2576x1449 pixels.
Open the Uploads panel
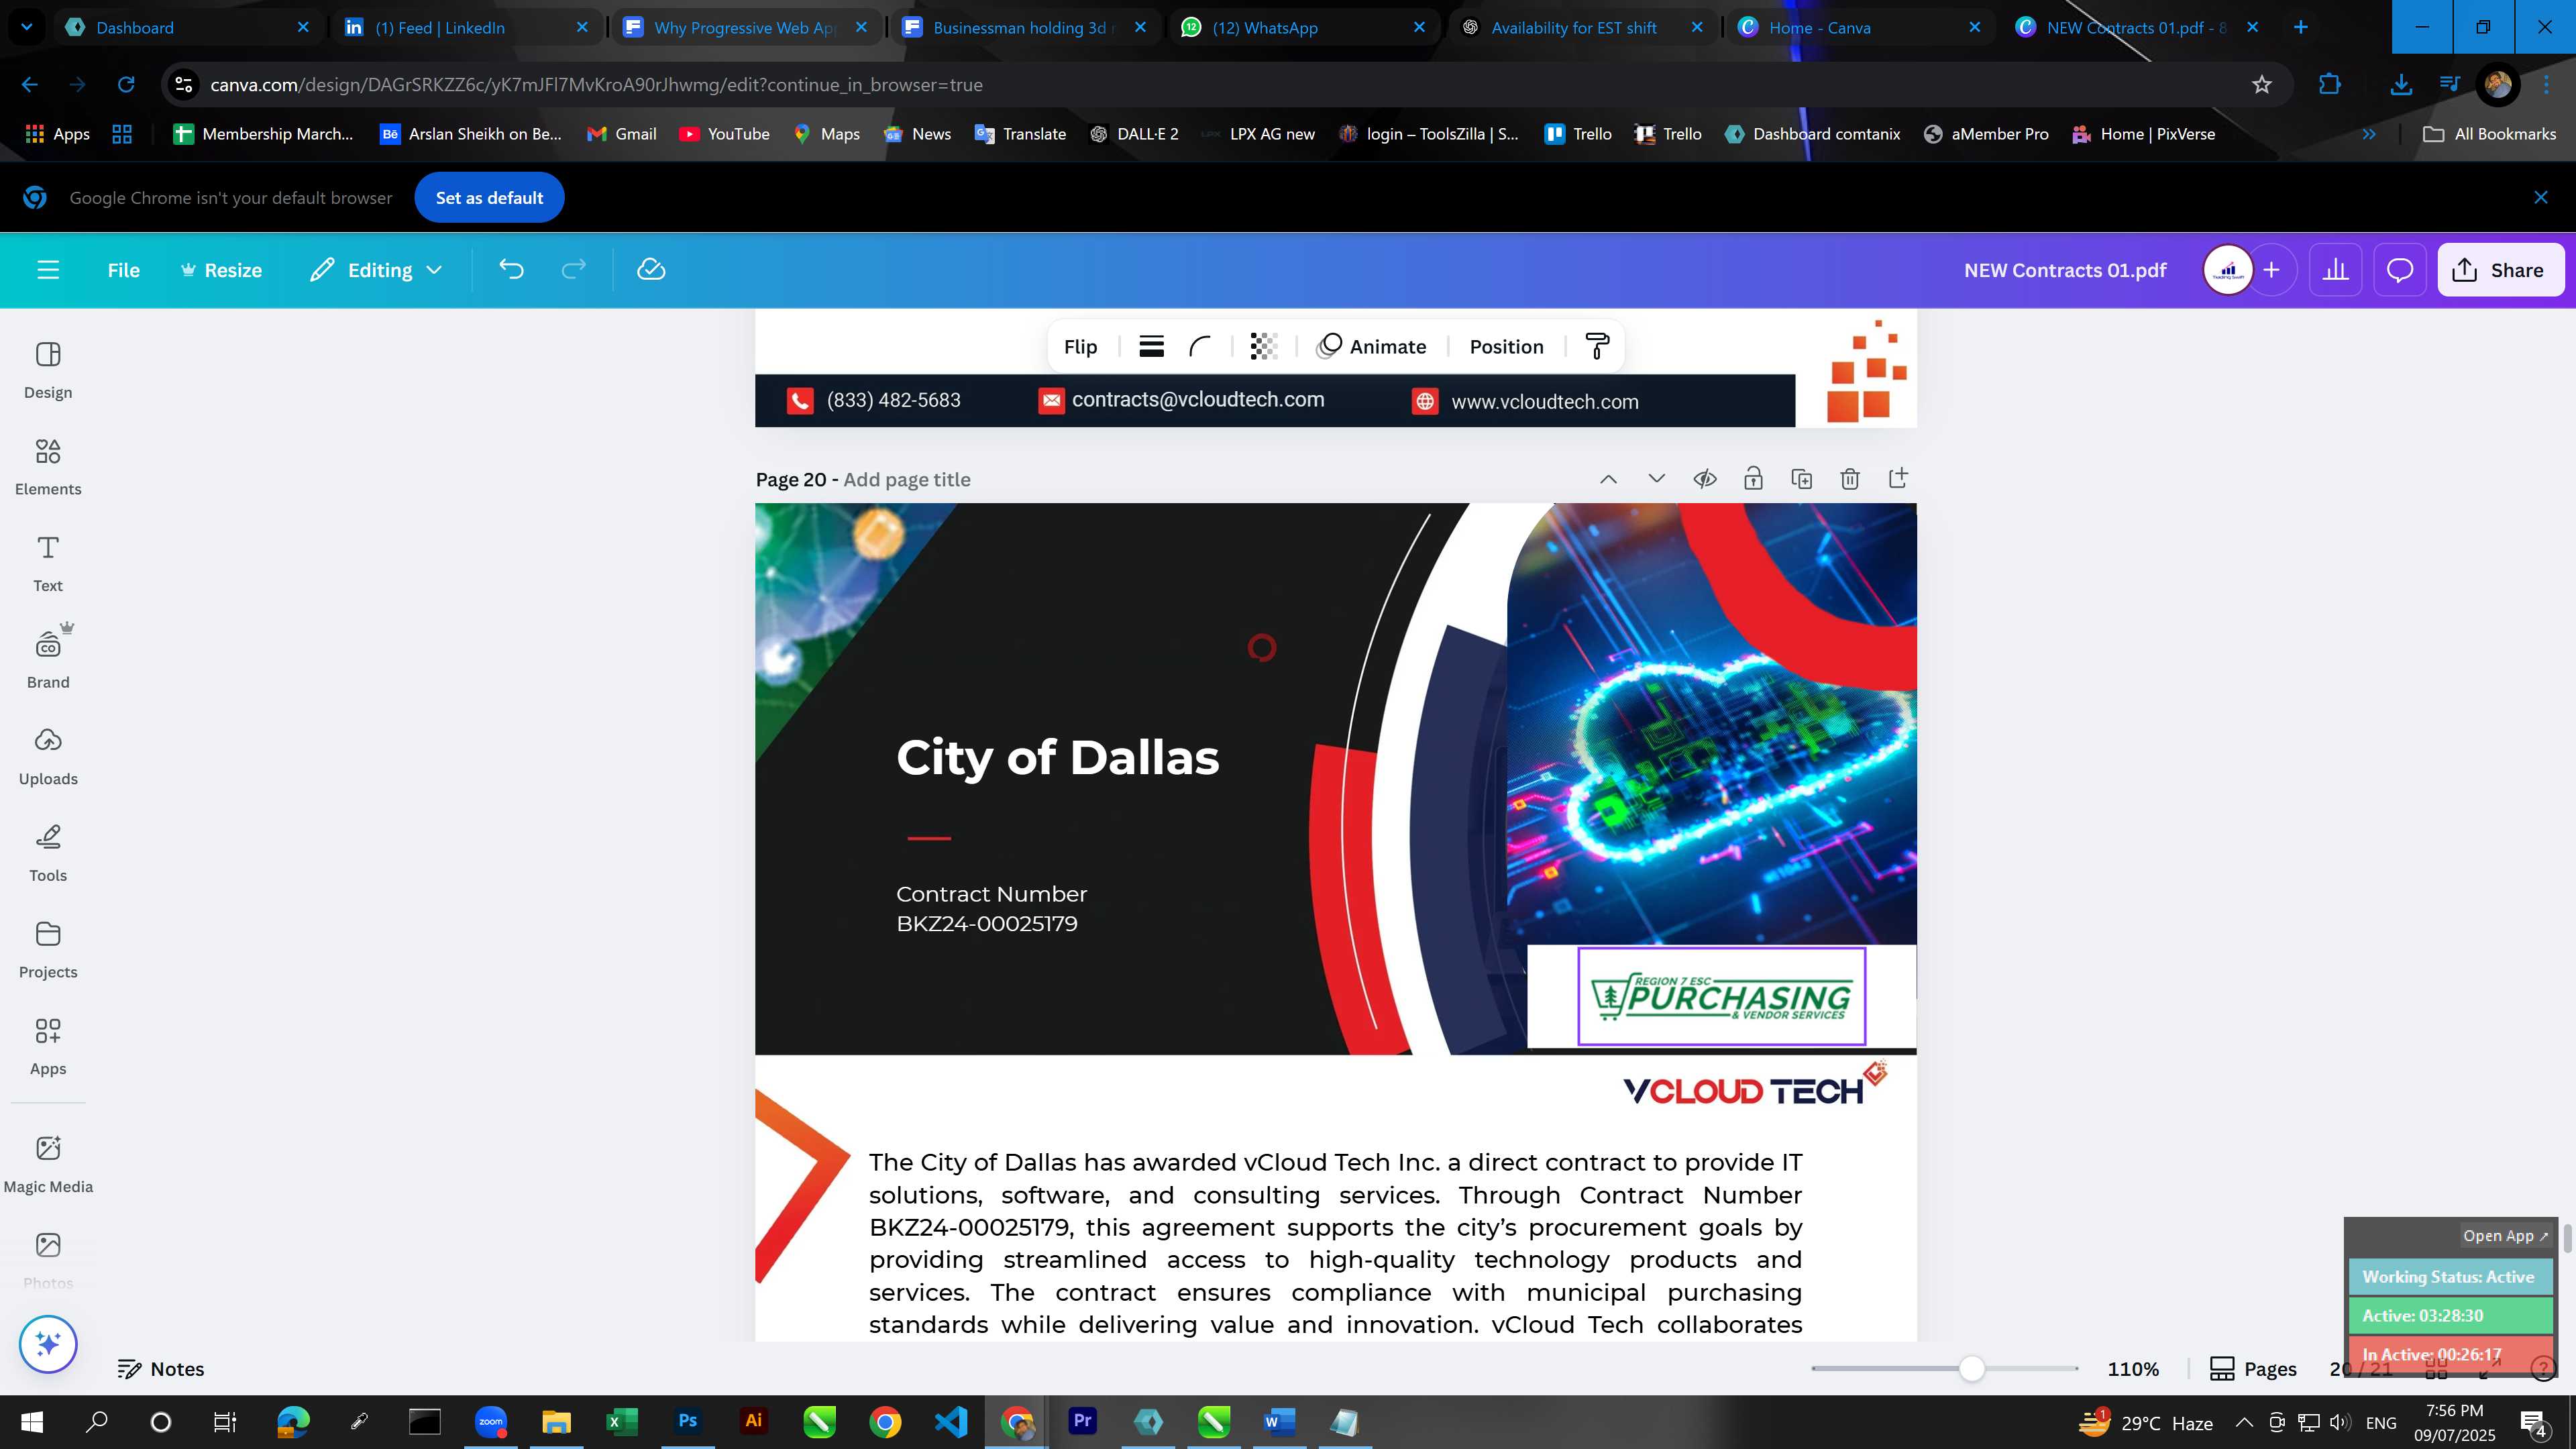pyautogui.click(x=48, y=757)
